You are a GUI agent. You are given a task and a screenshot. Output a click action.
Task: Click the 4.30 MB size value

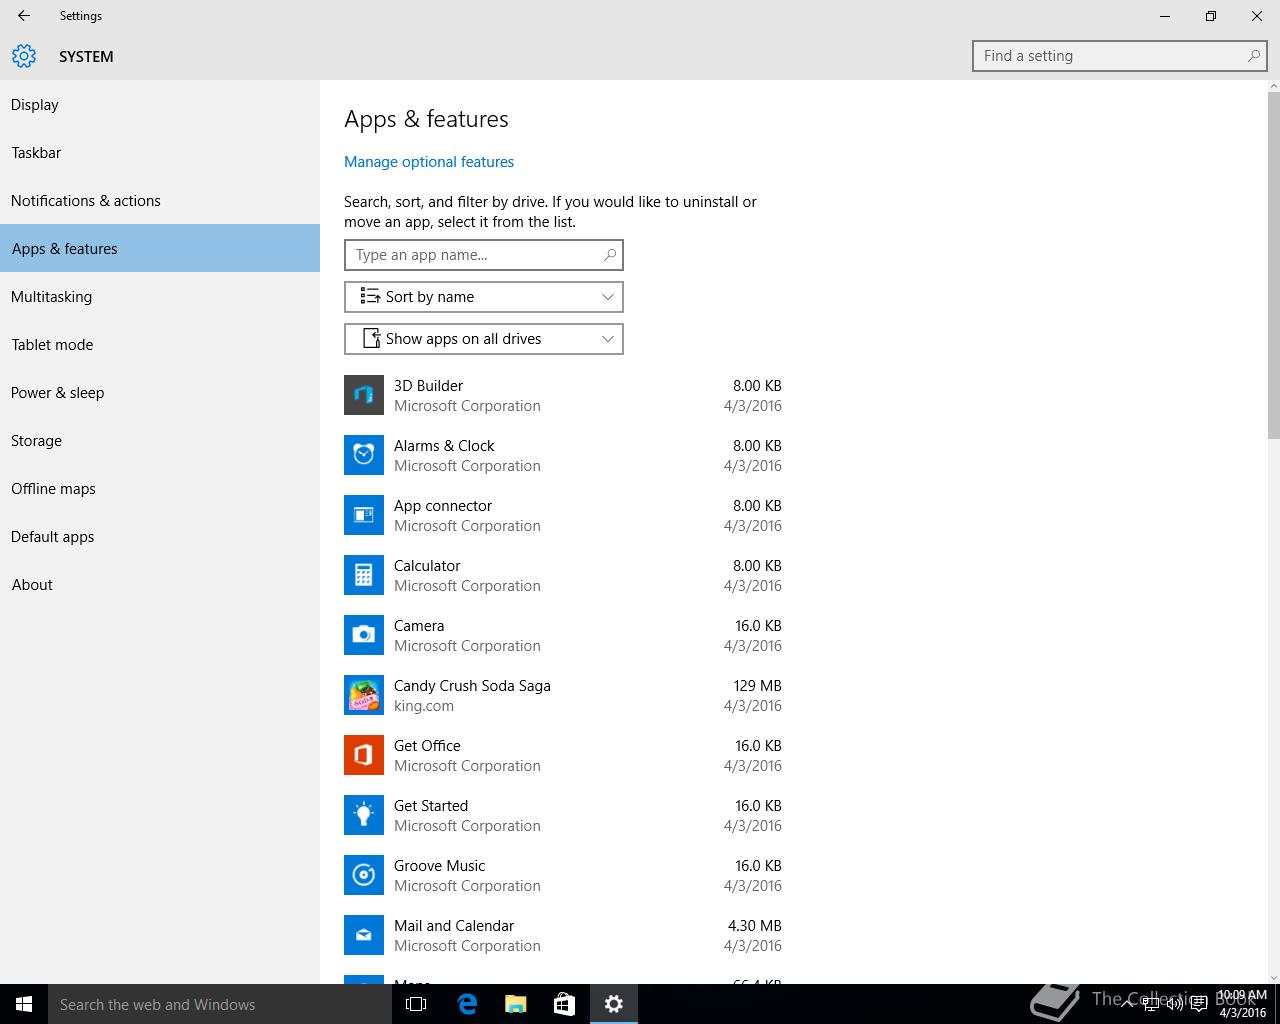[755, 926]
